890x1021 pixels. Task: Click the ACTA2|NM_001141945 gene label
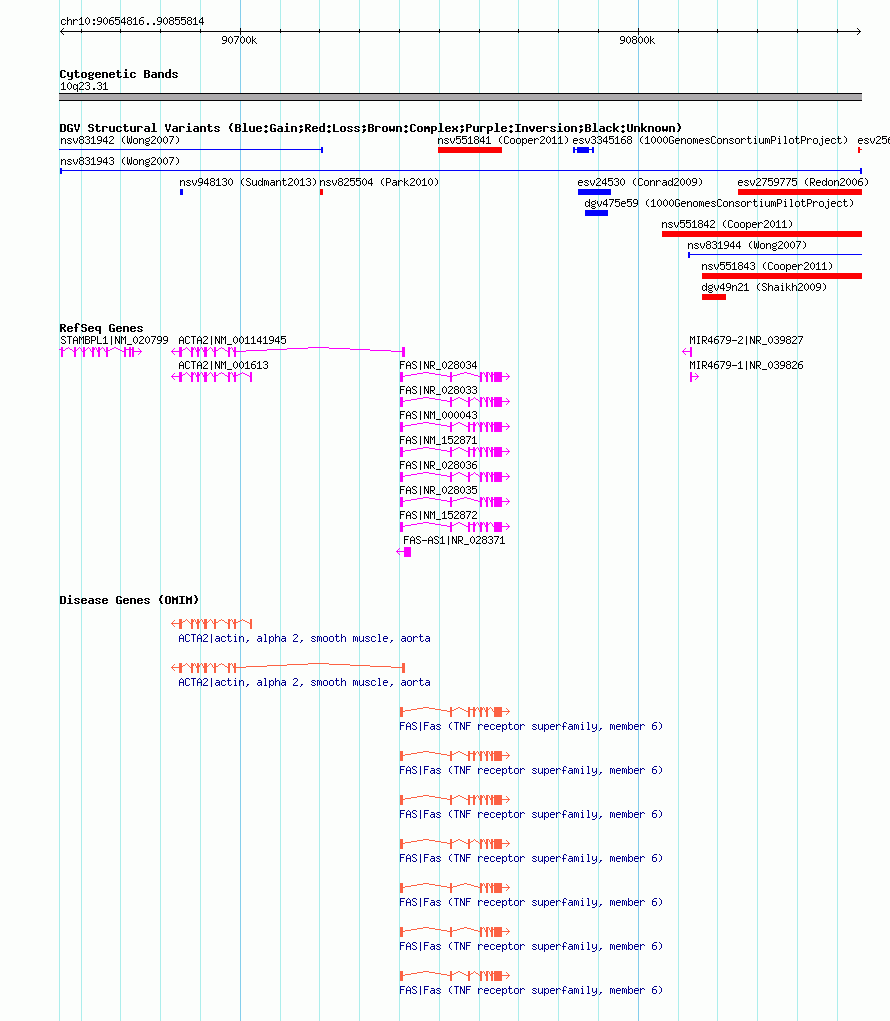tap(232, 340)
